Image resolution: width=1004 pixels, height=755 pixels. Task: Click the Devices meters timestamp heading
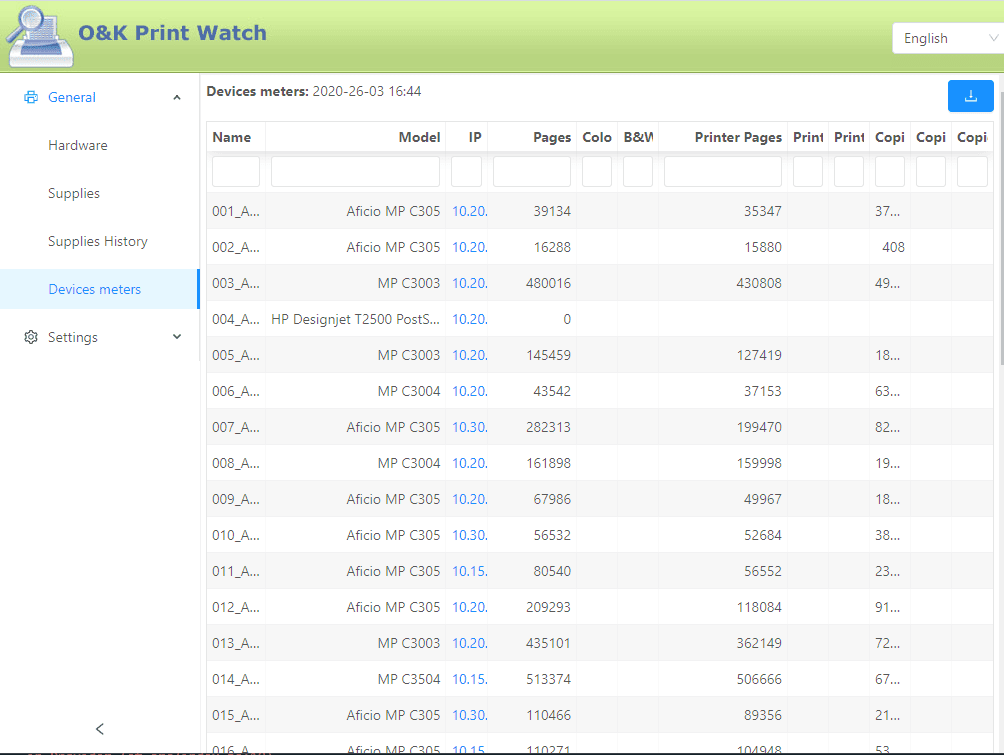(314, 92)
